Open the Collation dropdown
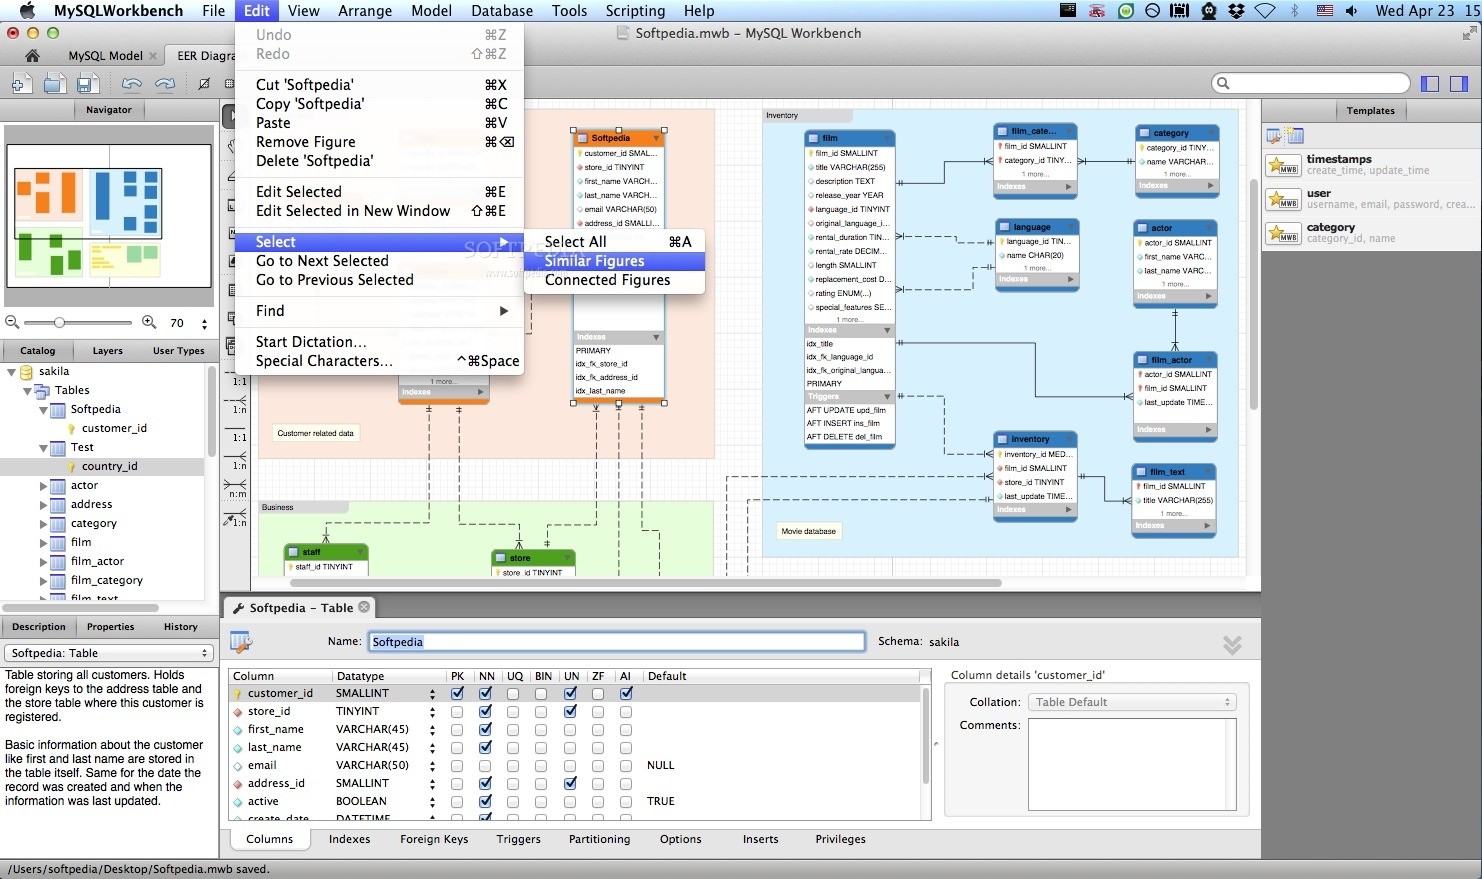The height and width of the screenshot is (879, 1482). tap(1132, 702)
